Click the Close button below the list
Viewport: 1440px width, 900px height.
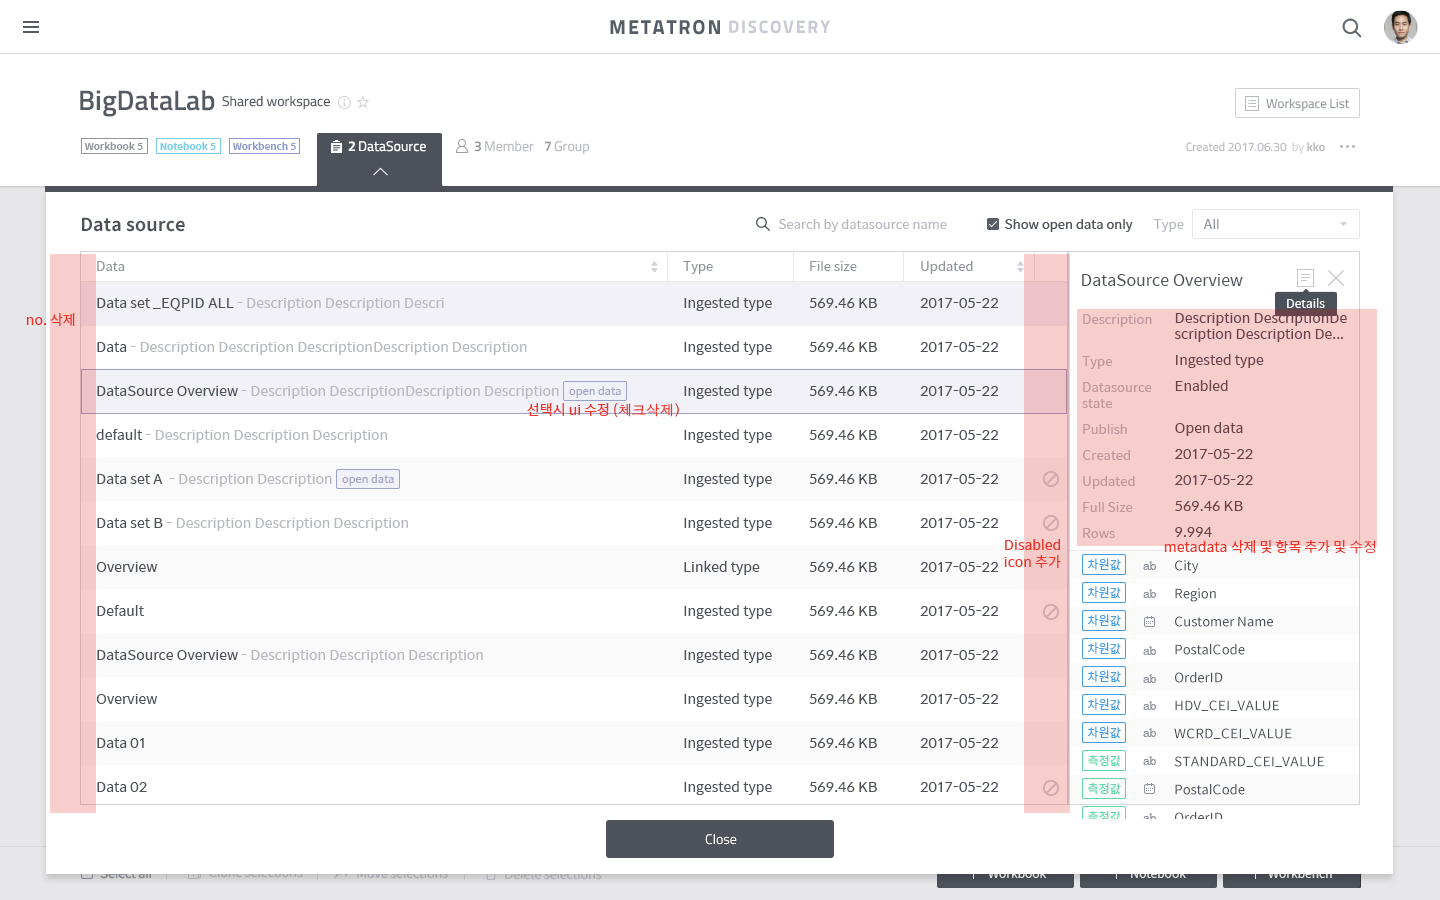coord(720,839)
